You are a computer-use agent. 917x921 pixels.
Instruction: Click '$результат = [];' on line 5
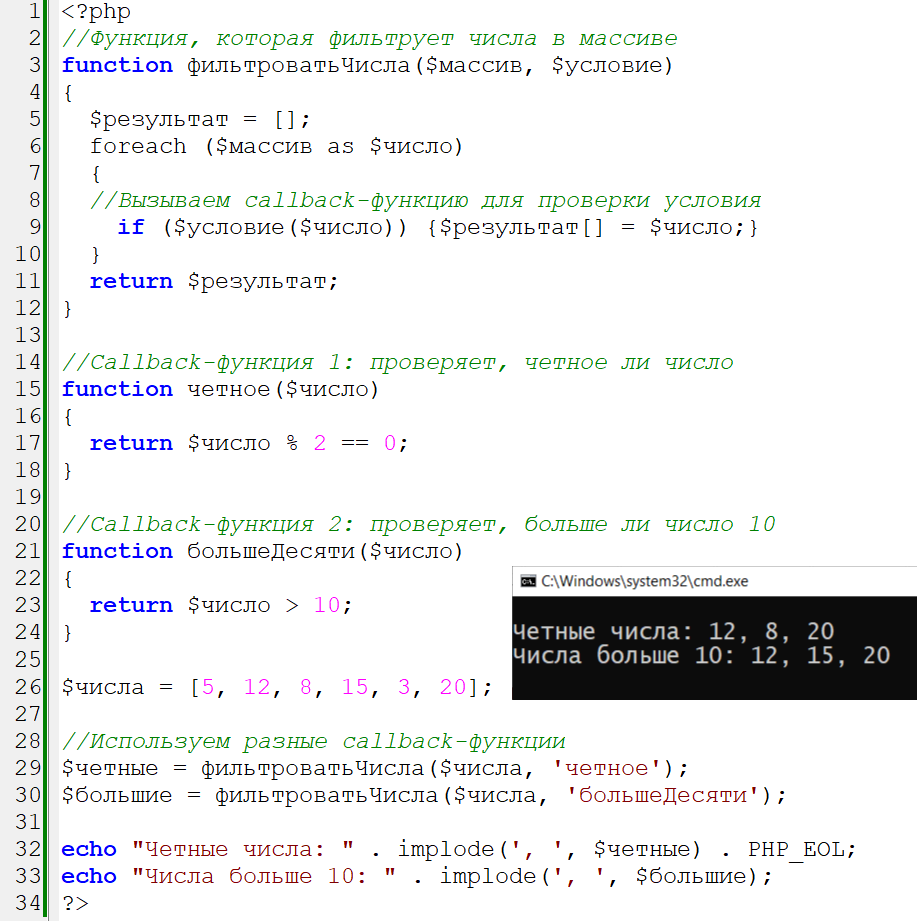[x=200, y=120]
